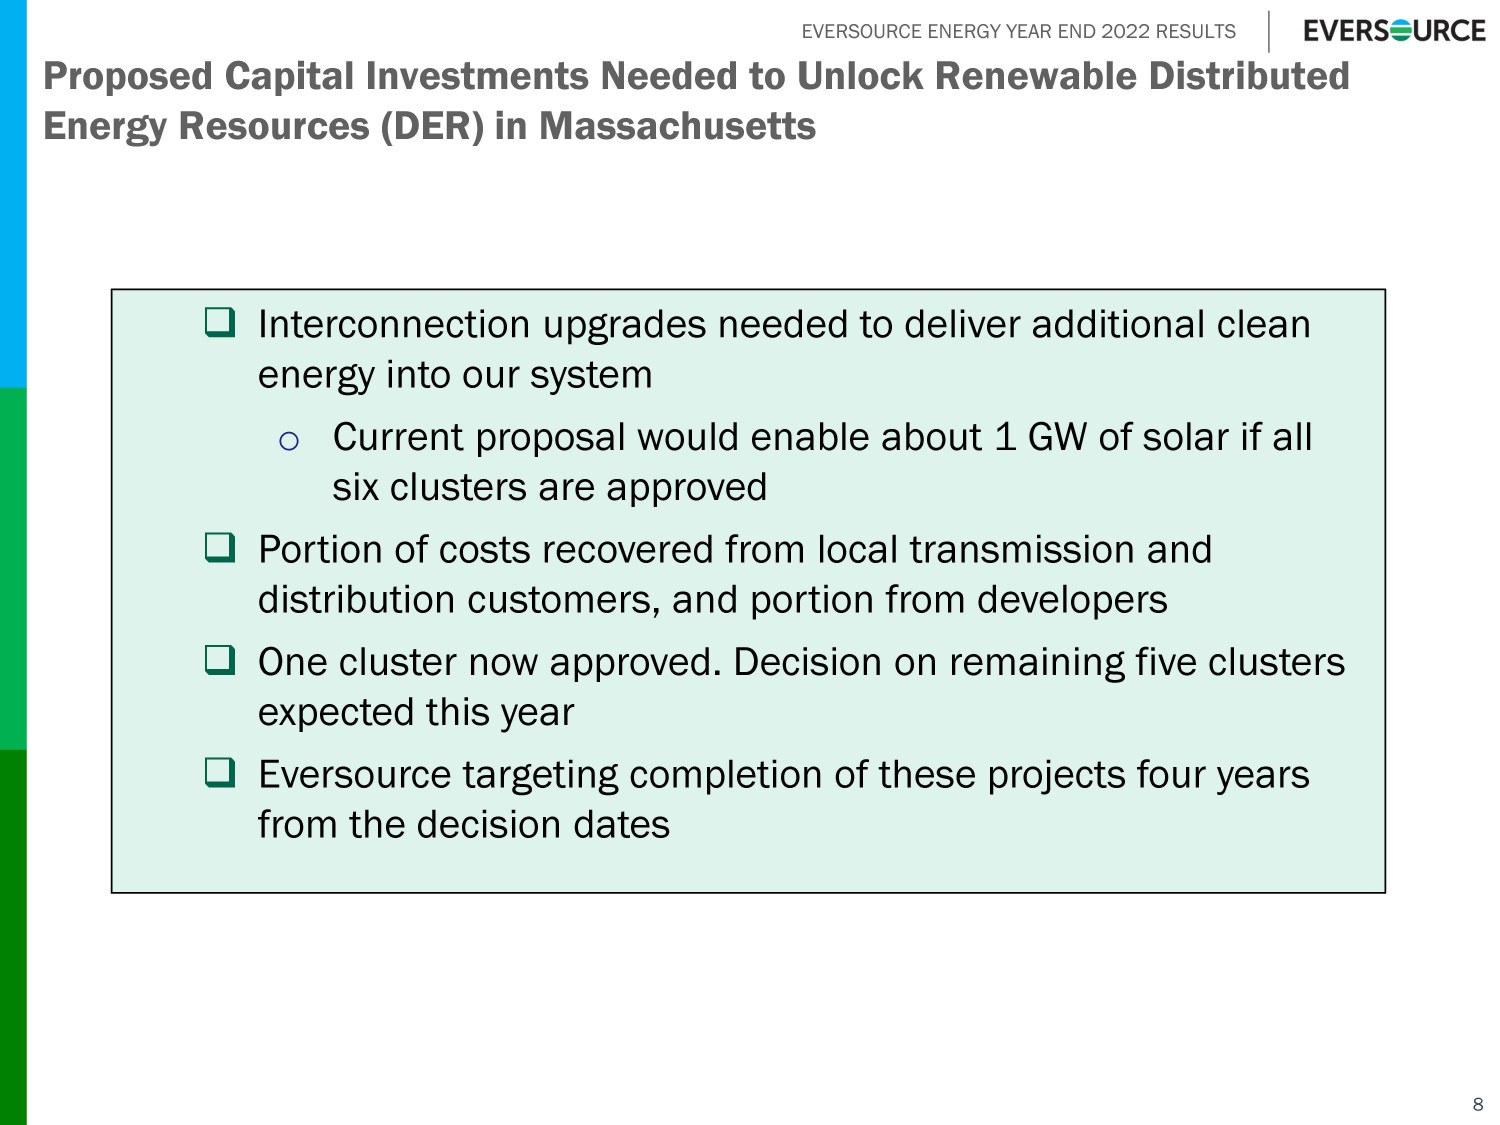Click the blue segment of the left sidebar
This screenshot has width=1500, height=1125.
(13, 193)
